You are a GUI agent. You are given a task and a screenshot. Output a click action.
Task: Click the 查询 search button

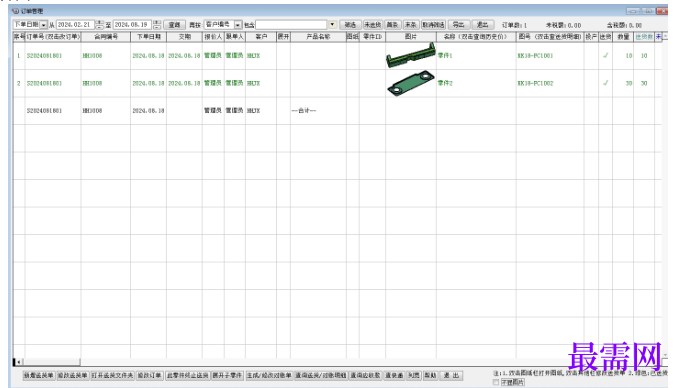[175, 25]
